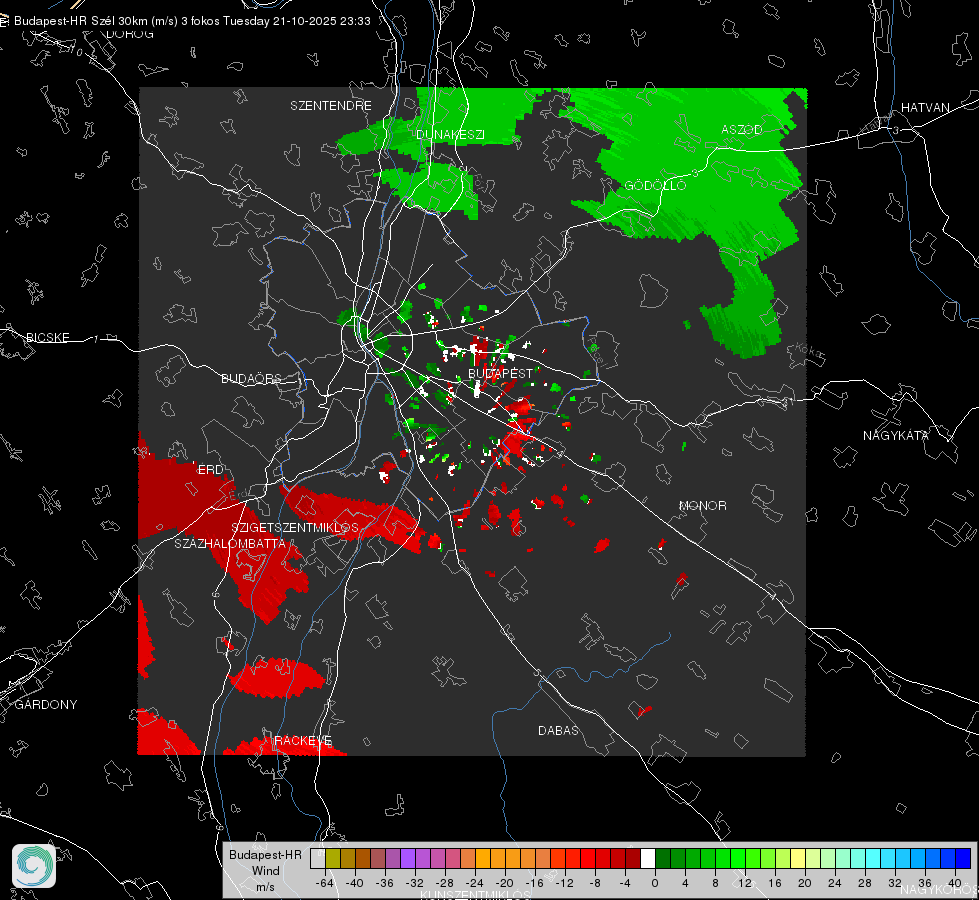Click the '-64' value in the legend

click(x=325, y=883)
